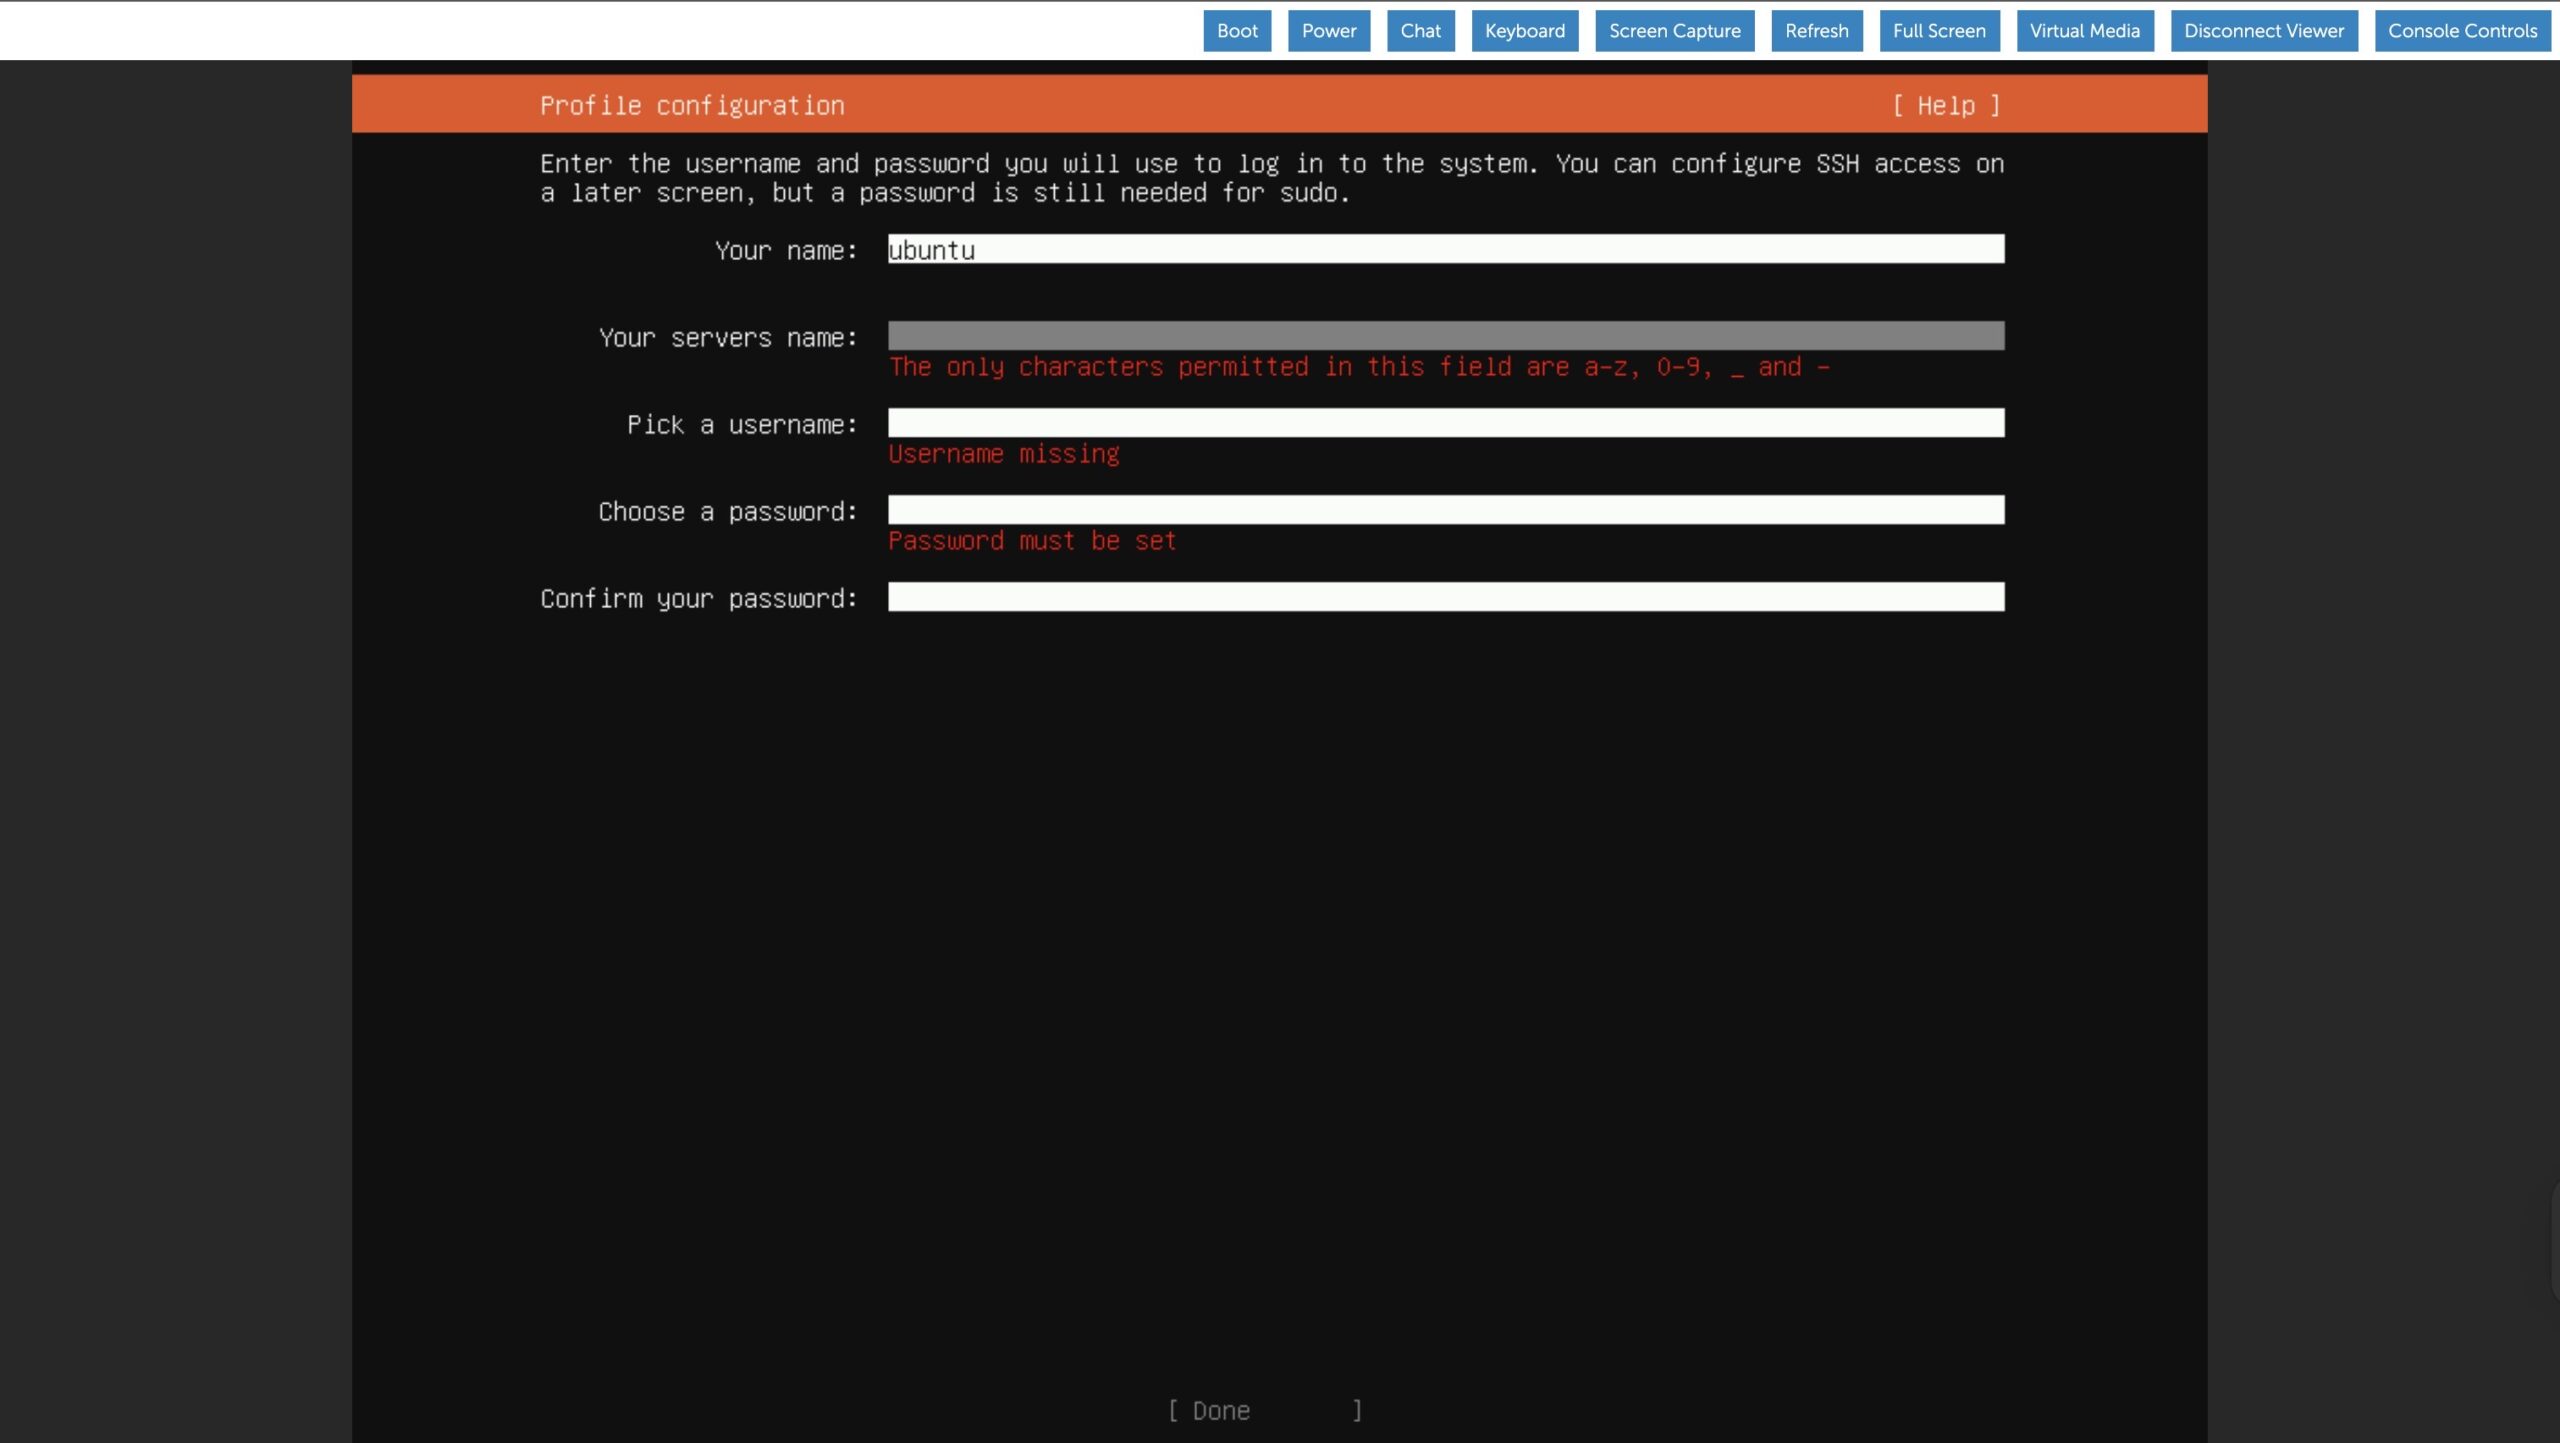Click the 'Profile configuration' header title

pyautogui.click(x=692, y=106)
